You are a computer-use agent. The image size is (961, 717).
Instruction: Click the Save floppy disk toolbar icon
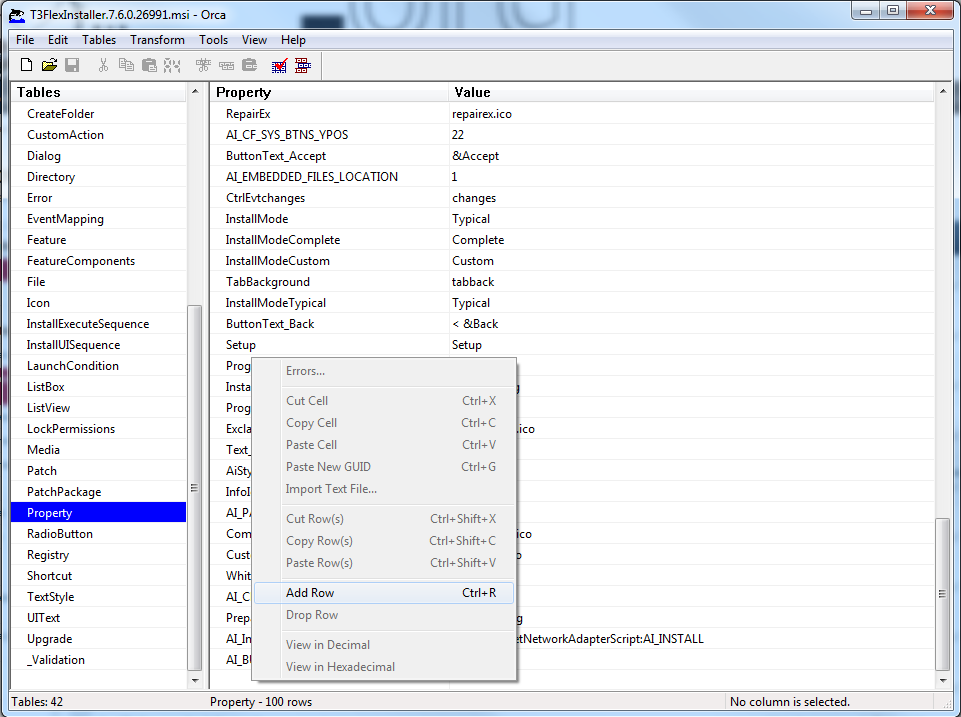pos(72,65)
